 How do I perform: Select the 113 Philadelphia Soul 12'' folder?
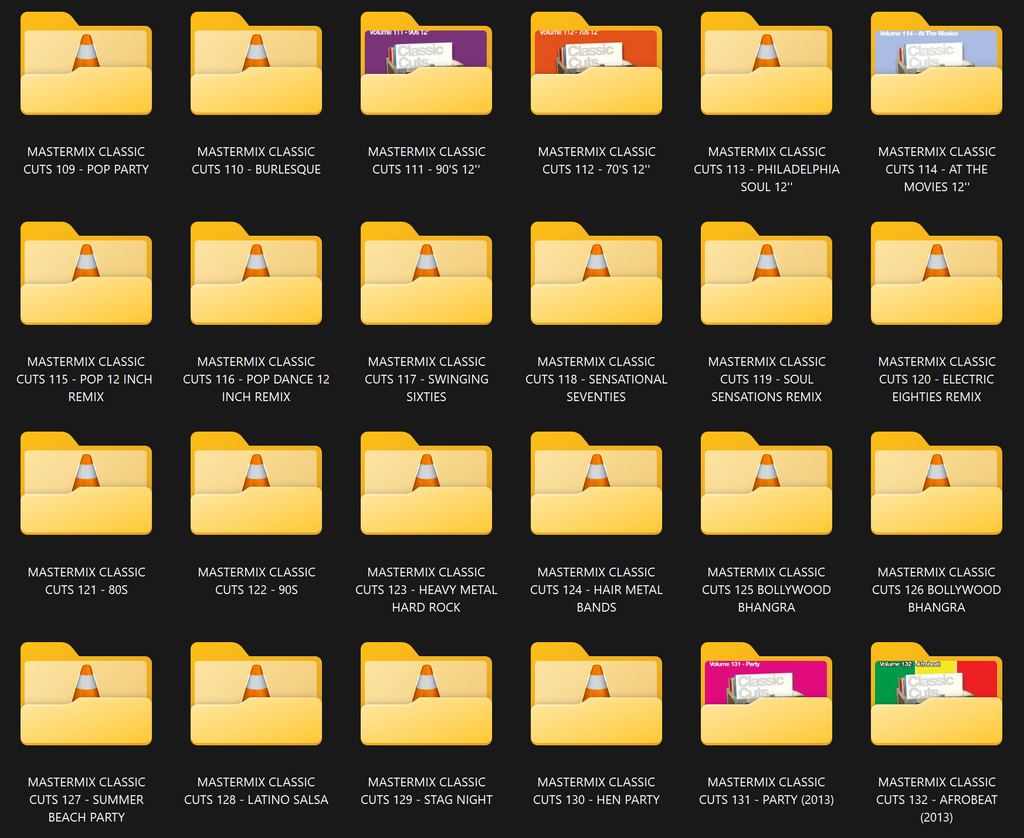767,63
